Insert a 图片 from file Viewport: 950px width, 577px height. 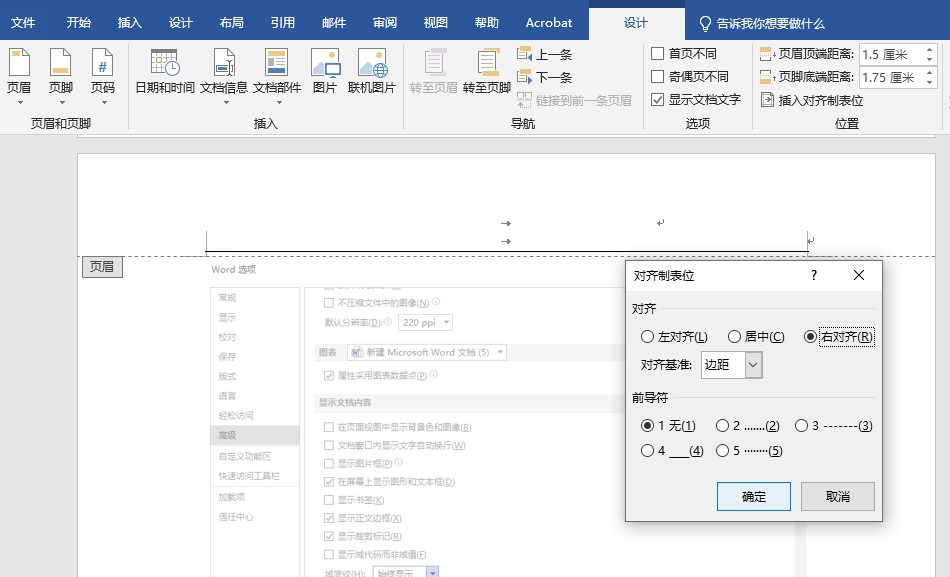click(325, 74)
